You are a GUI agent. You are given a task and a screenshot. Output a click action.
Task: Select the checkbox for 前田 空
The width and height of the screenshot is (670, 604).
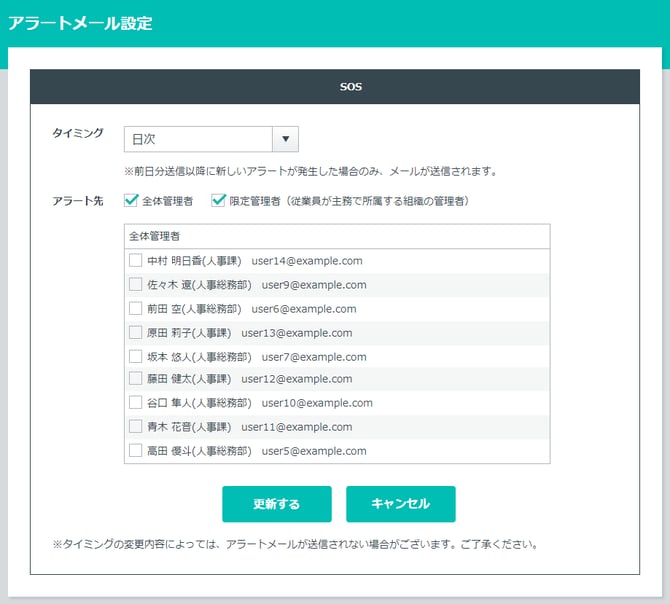click(x=136, y=309)
